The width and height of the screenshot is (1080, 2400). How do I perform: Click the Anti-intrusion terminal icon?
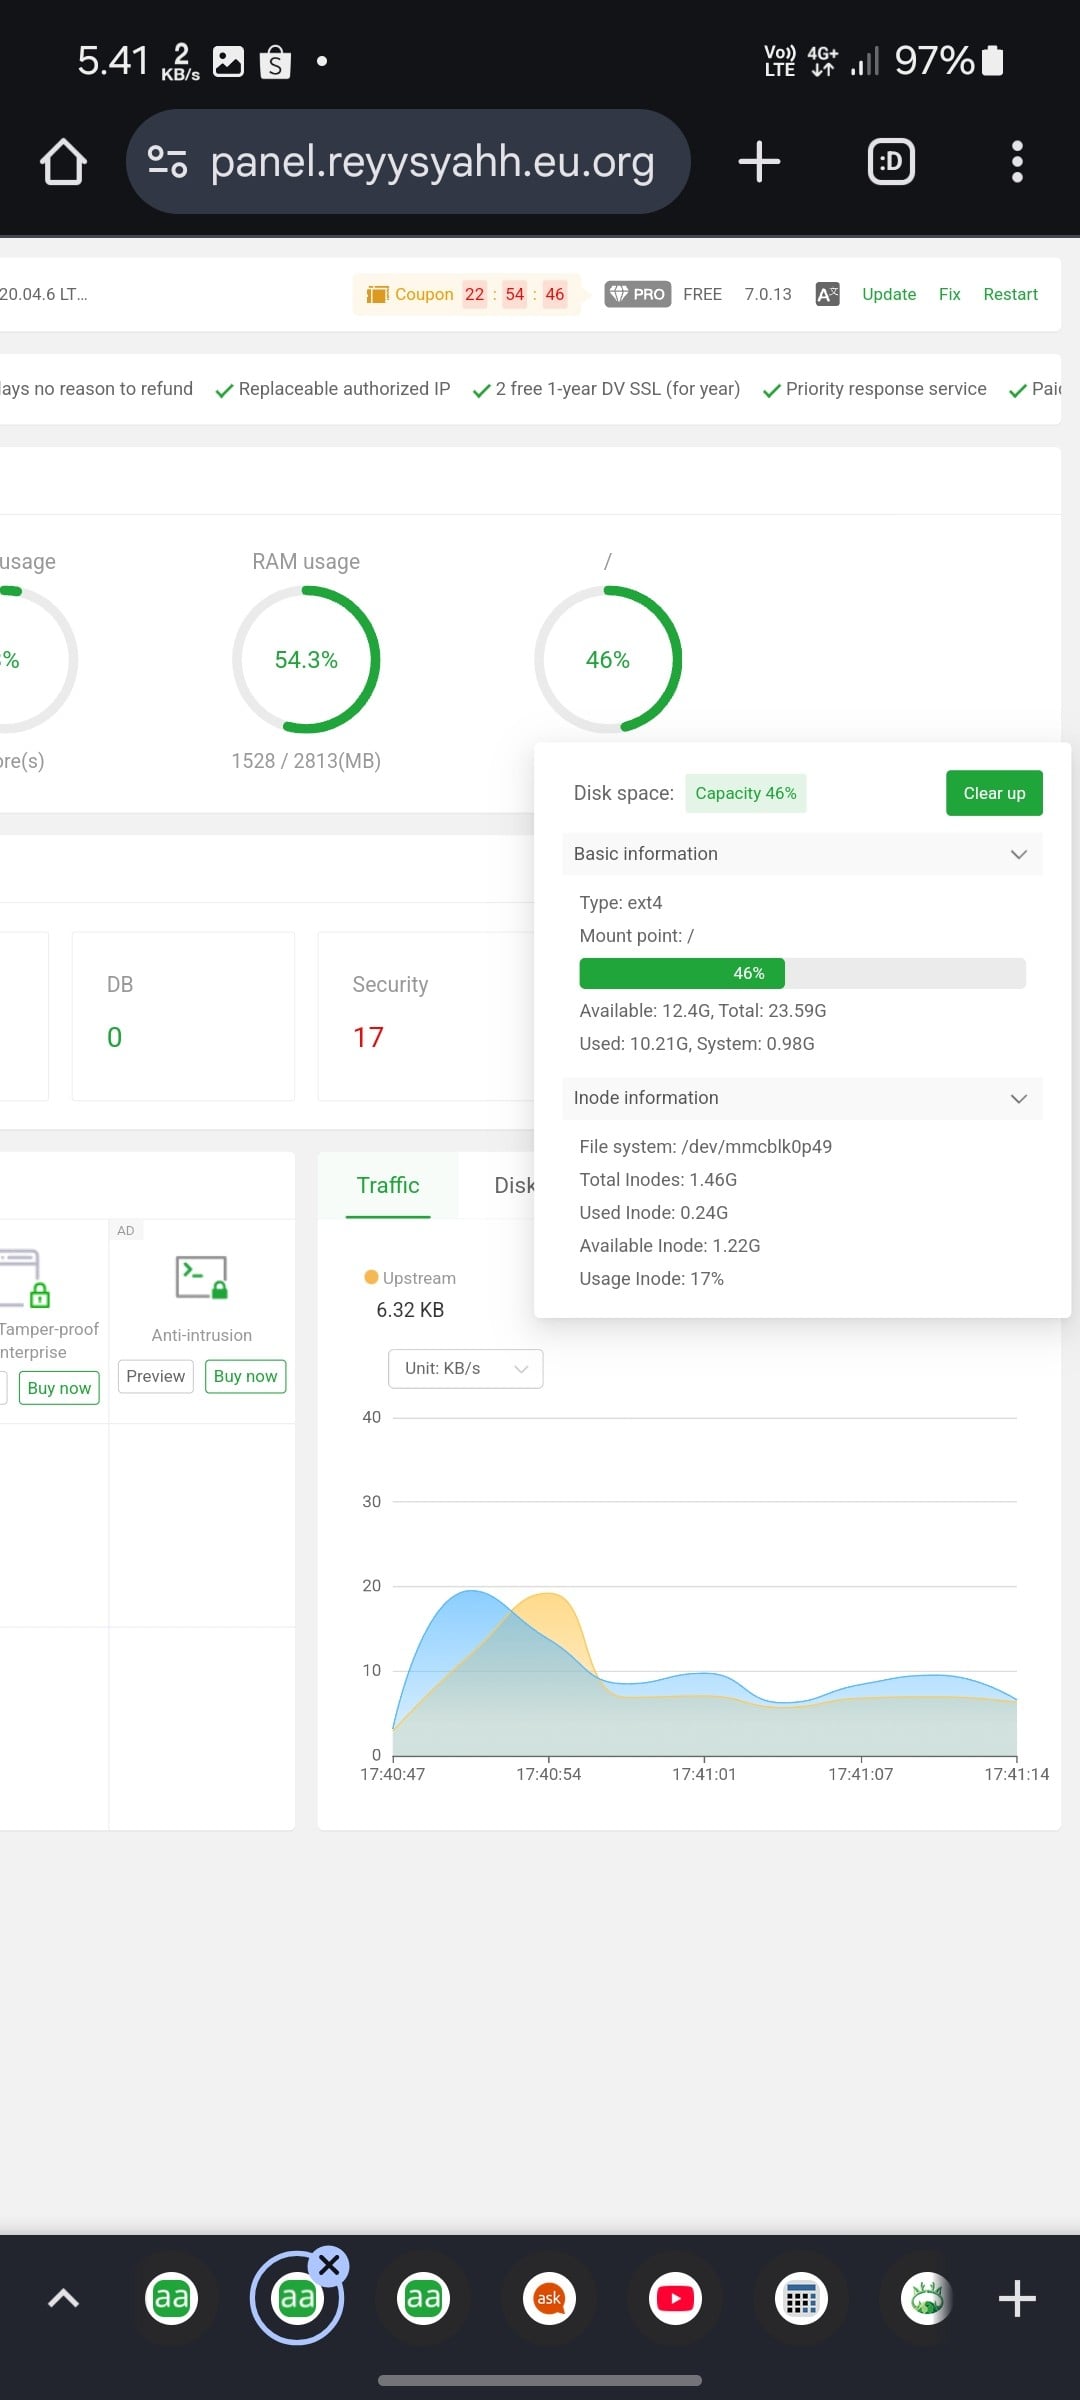(201, 1277)
